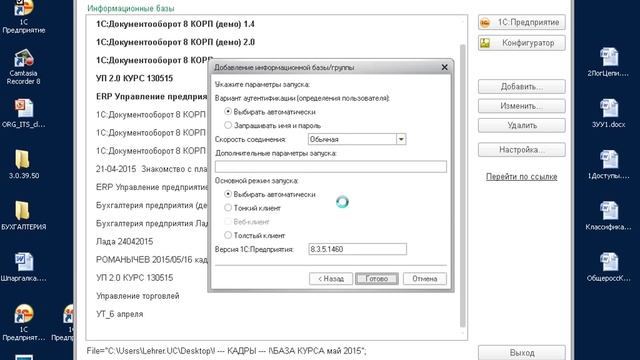This screenshot has width=640, height=360.
Task: Select bold ERP Управление предприятием entry
Action: [x=151, y=97]
